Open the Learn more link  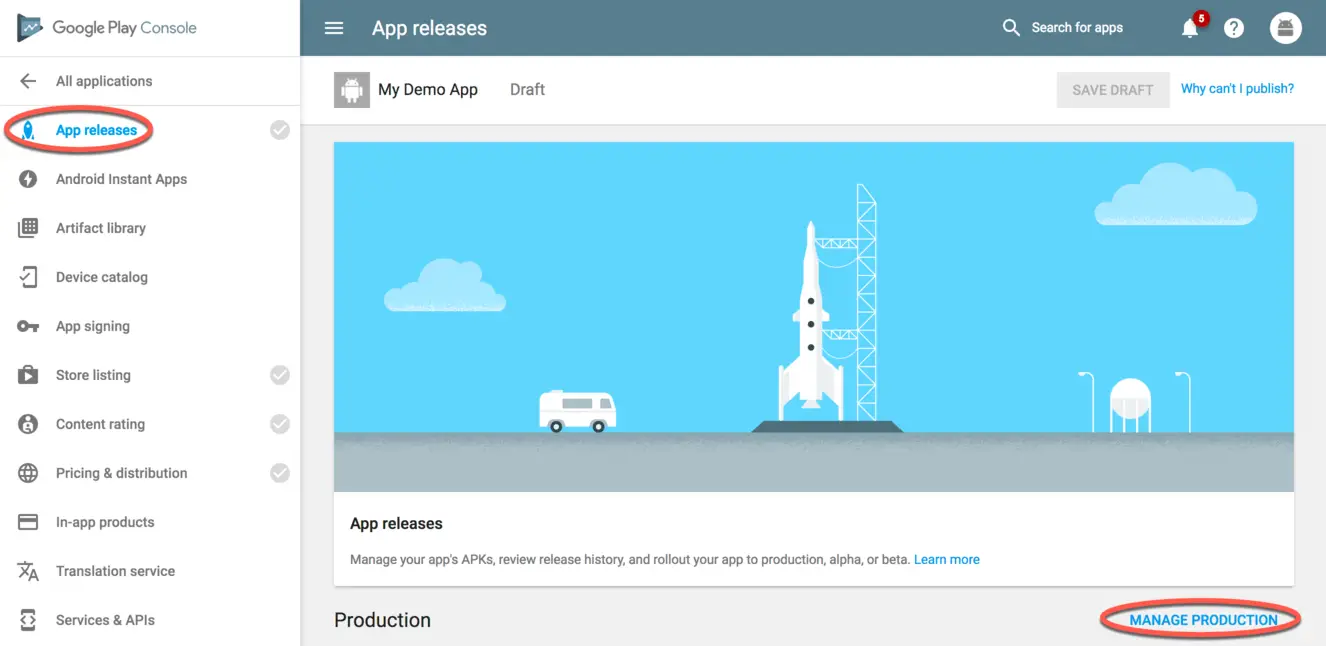(946, 559)
